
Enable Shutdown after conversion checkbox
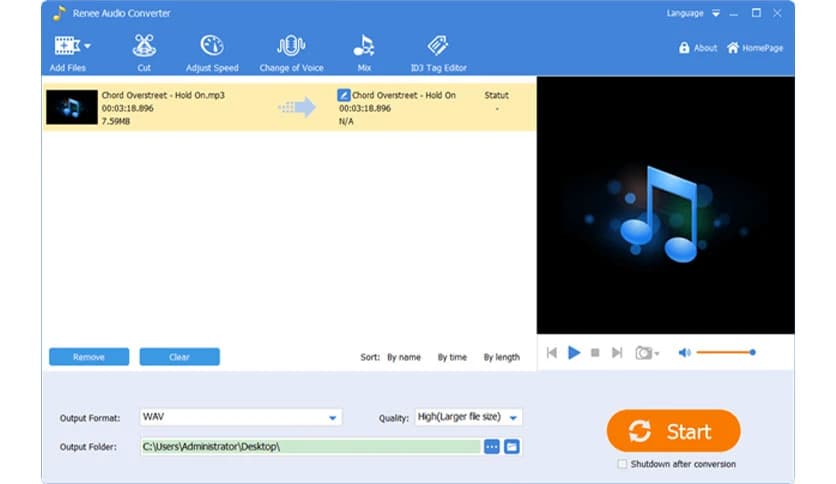622,464
